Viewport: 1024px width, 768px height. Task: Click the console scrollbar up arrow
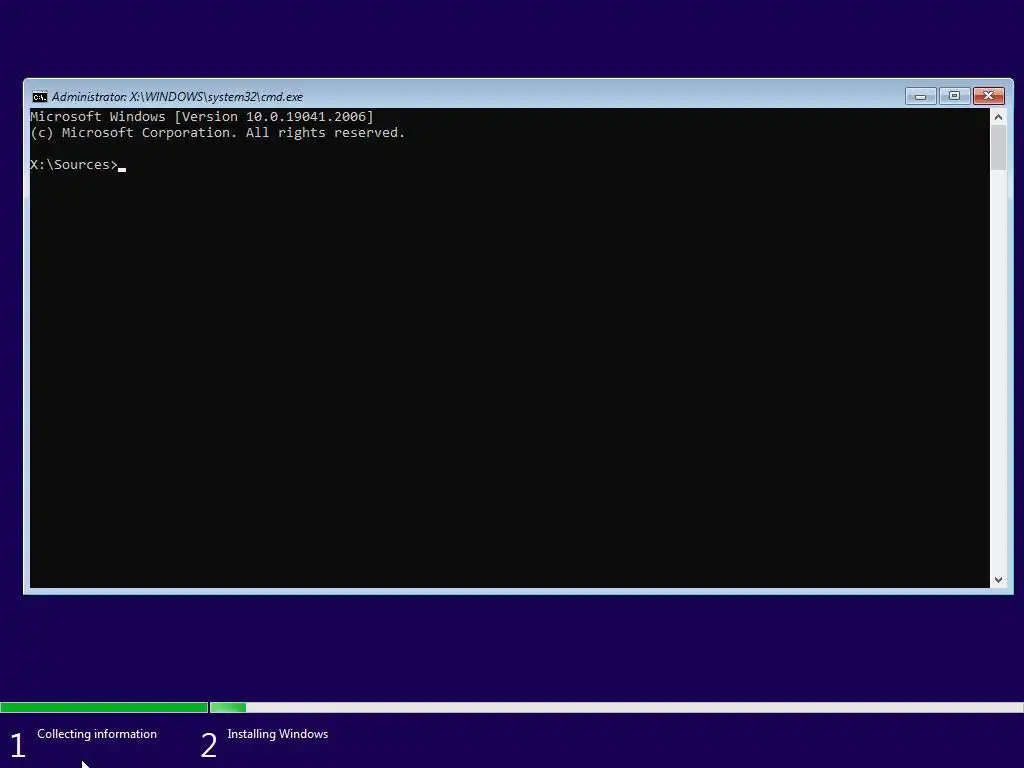coord(998,117)
